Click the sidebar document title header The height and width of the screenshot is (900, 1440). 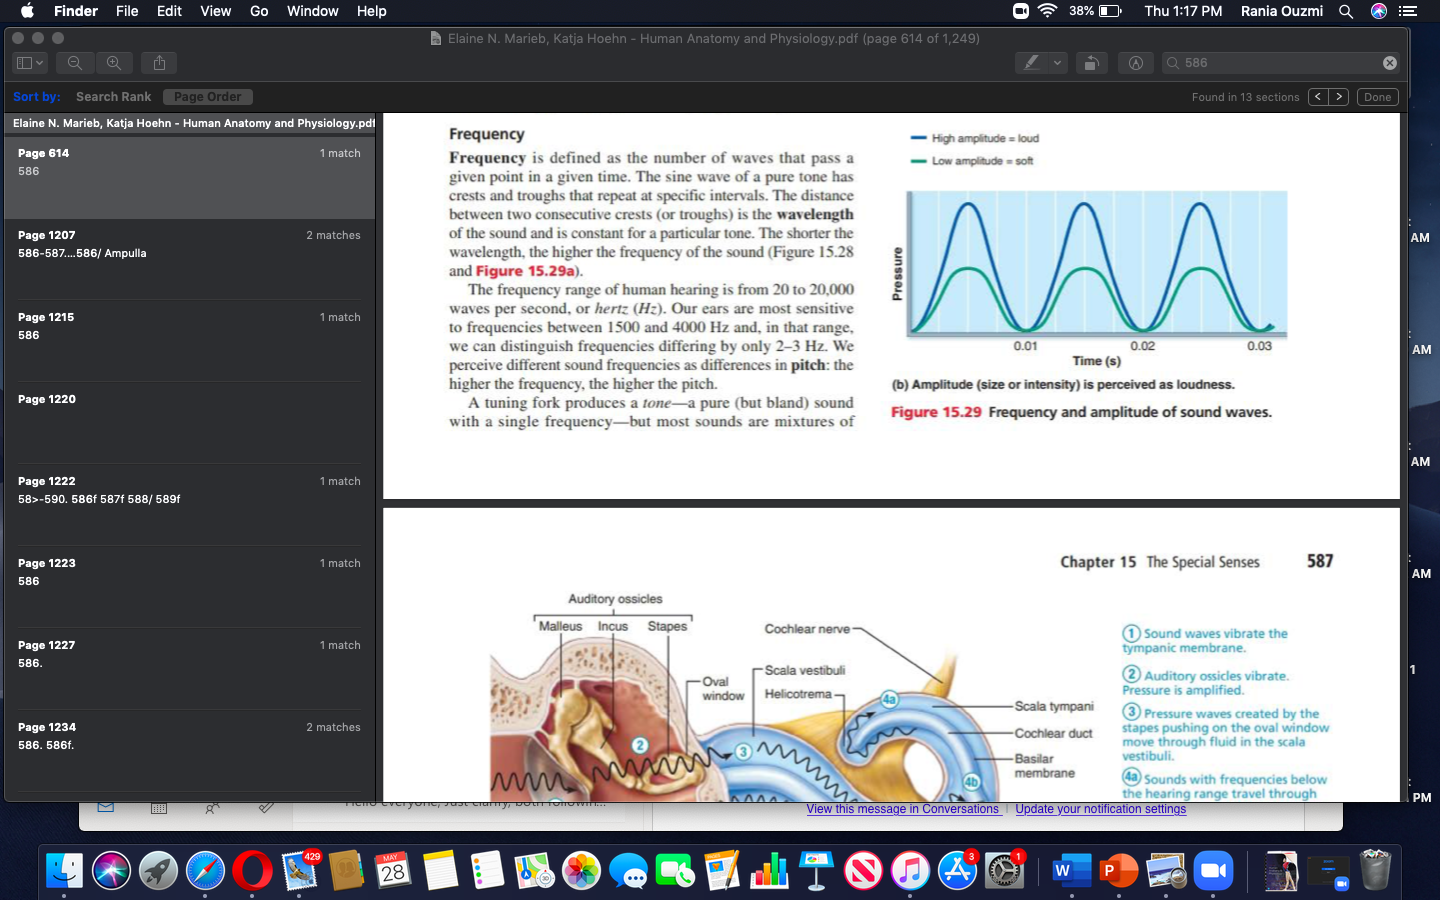tap(190, 123)
